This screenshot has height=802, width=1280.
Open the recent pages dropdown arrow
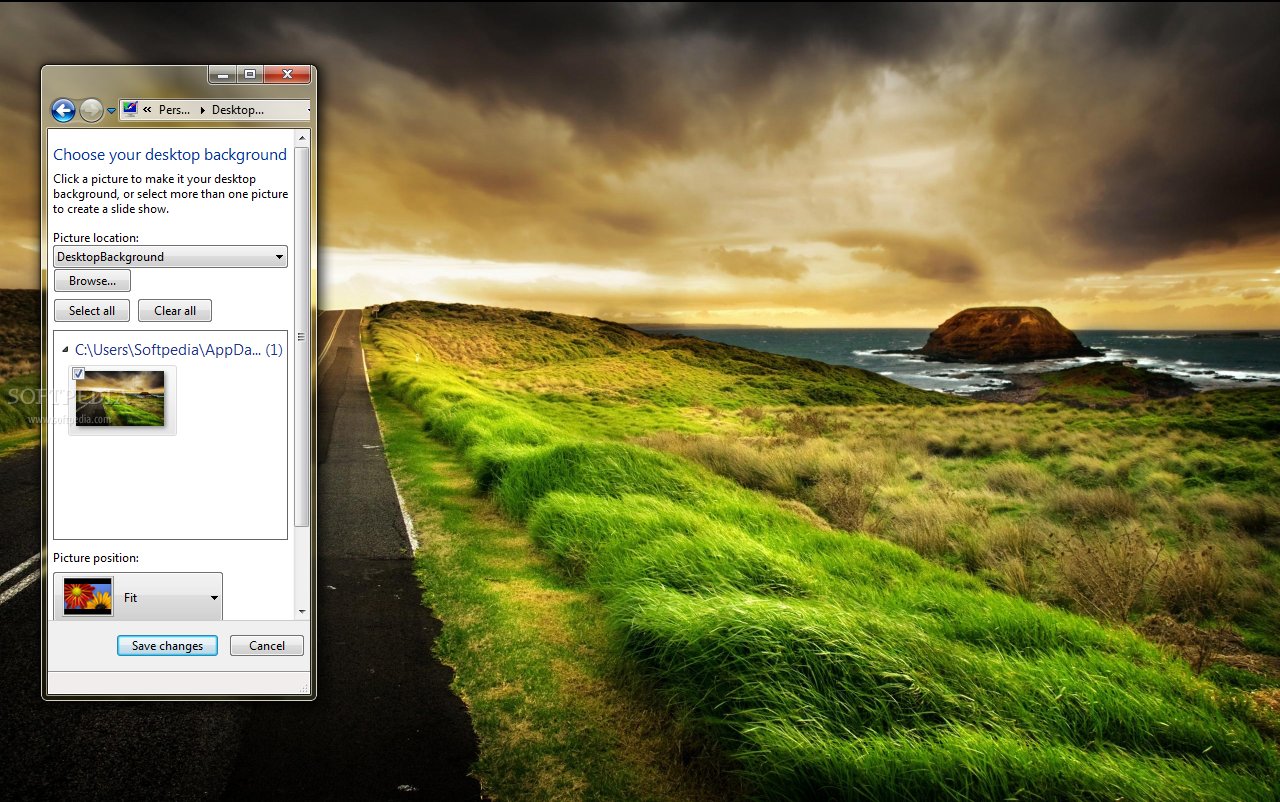(111, 111)
